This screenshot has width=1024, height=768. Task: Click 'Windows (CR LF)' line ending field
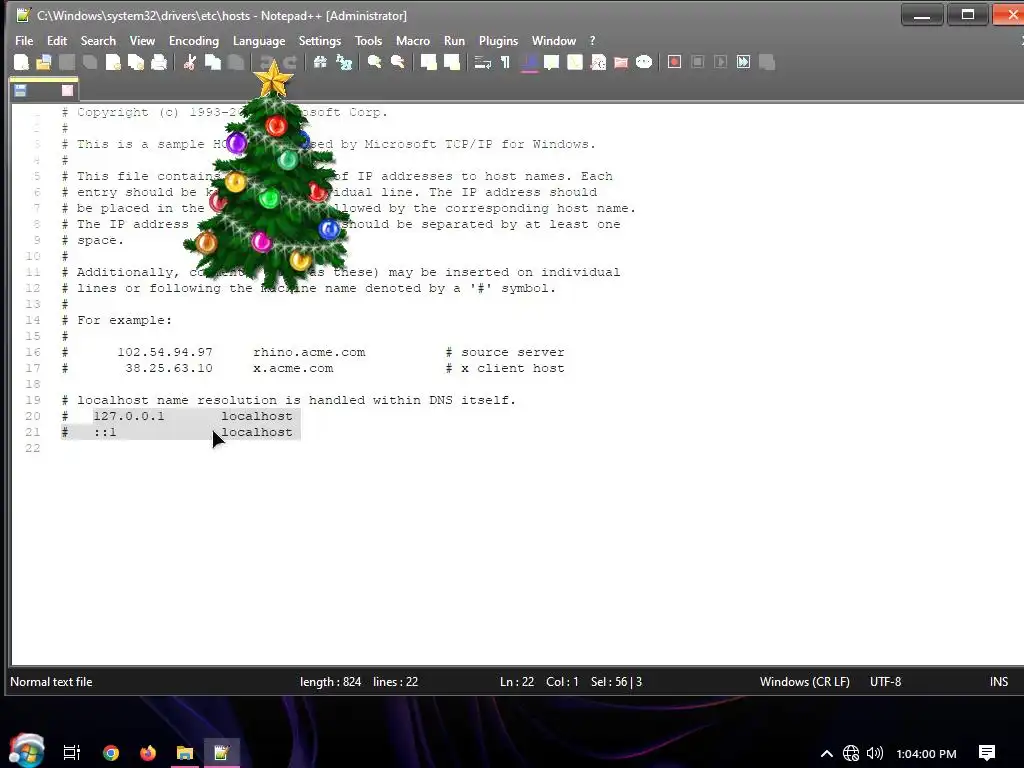point(805,682)
